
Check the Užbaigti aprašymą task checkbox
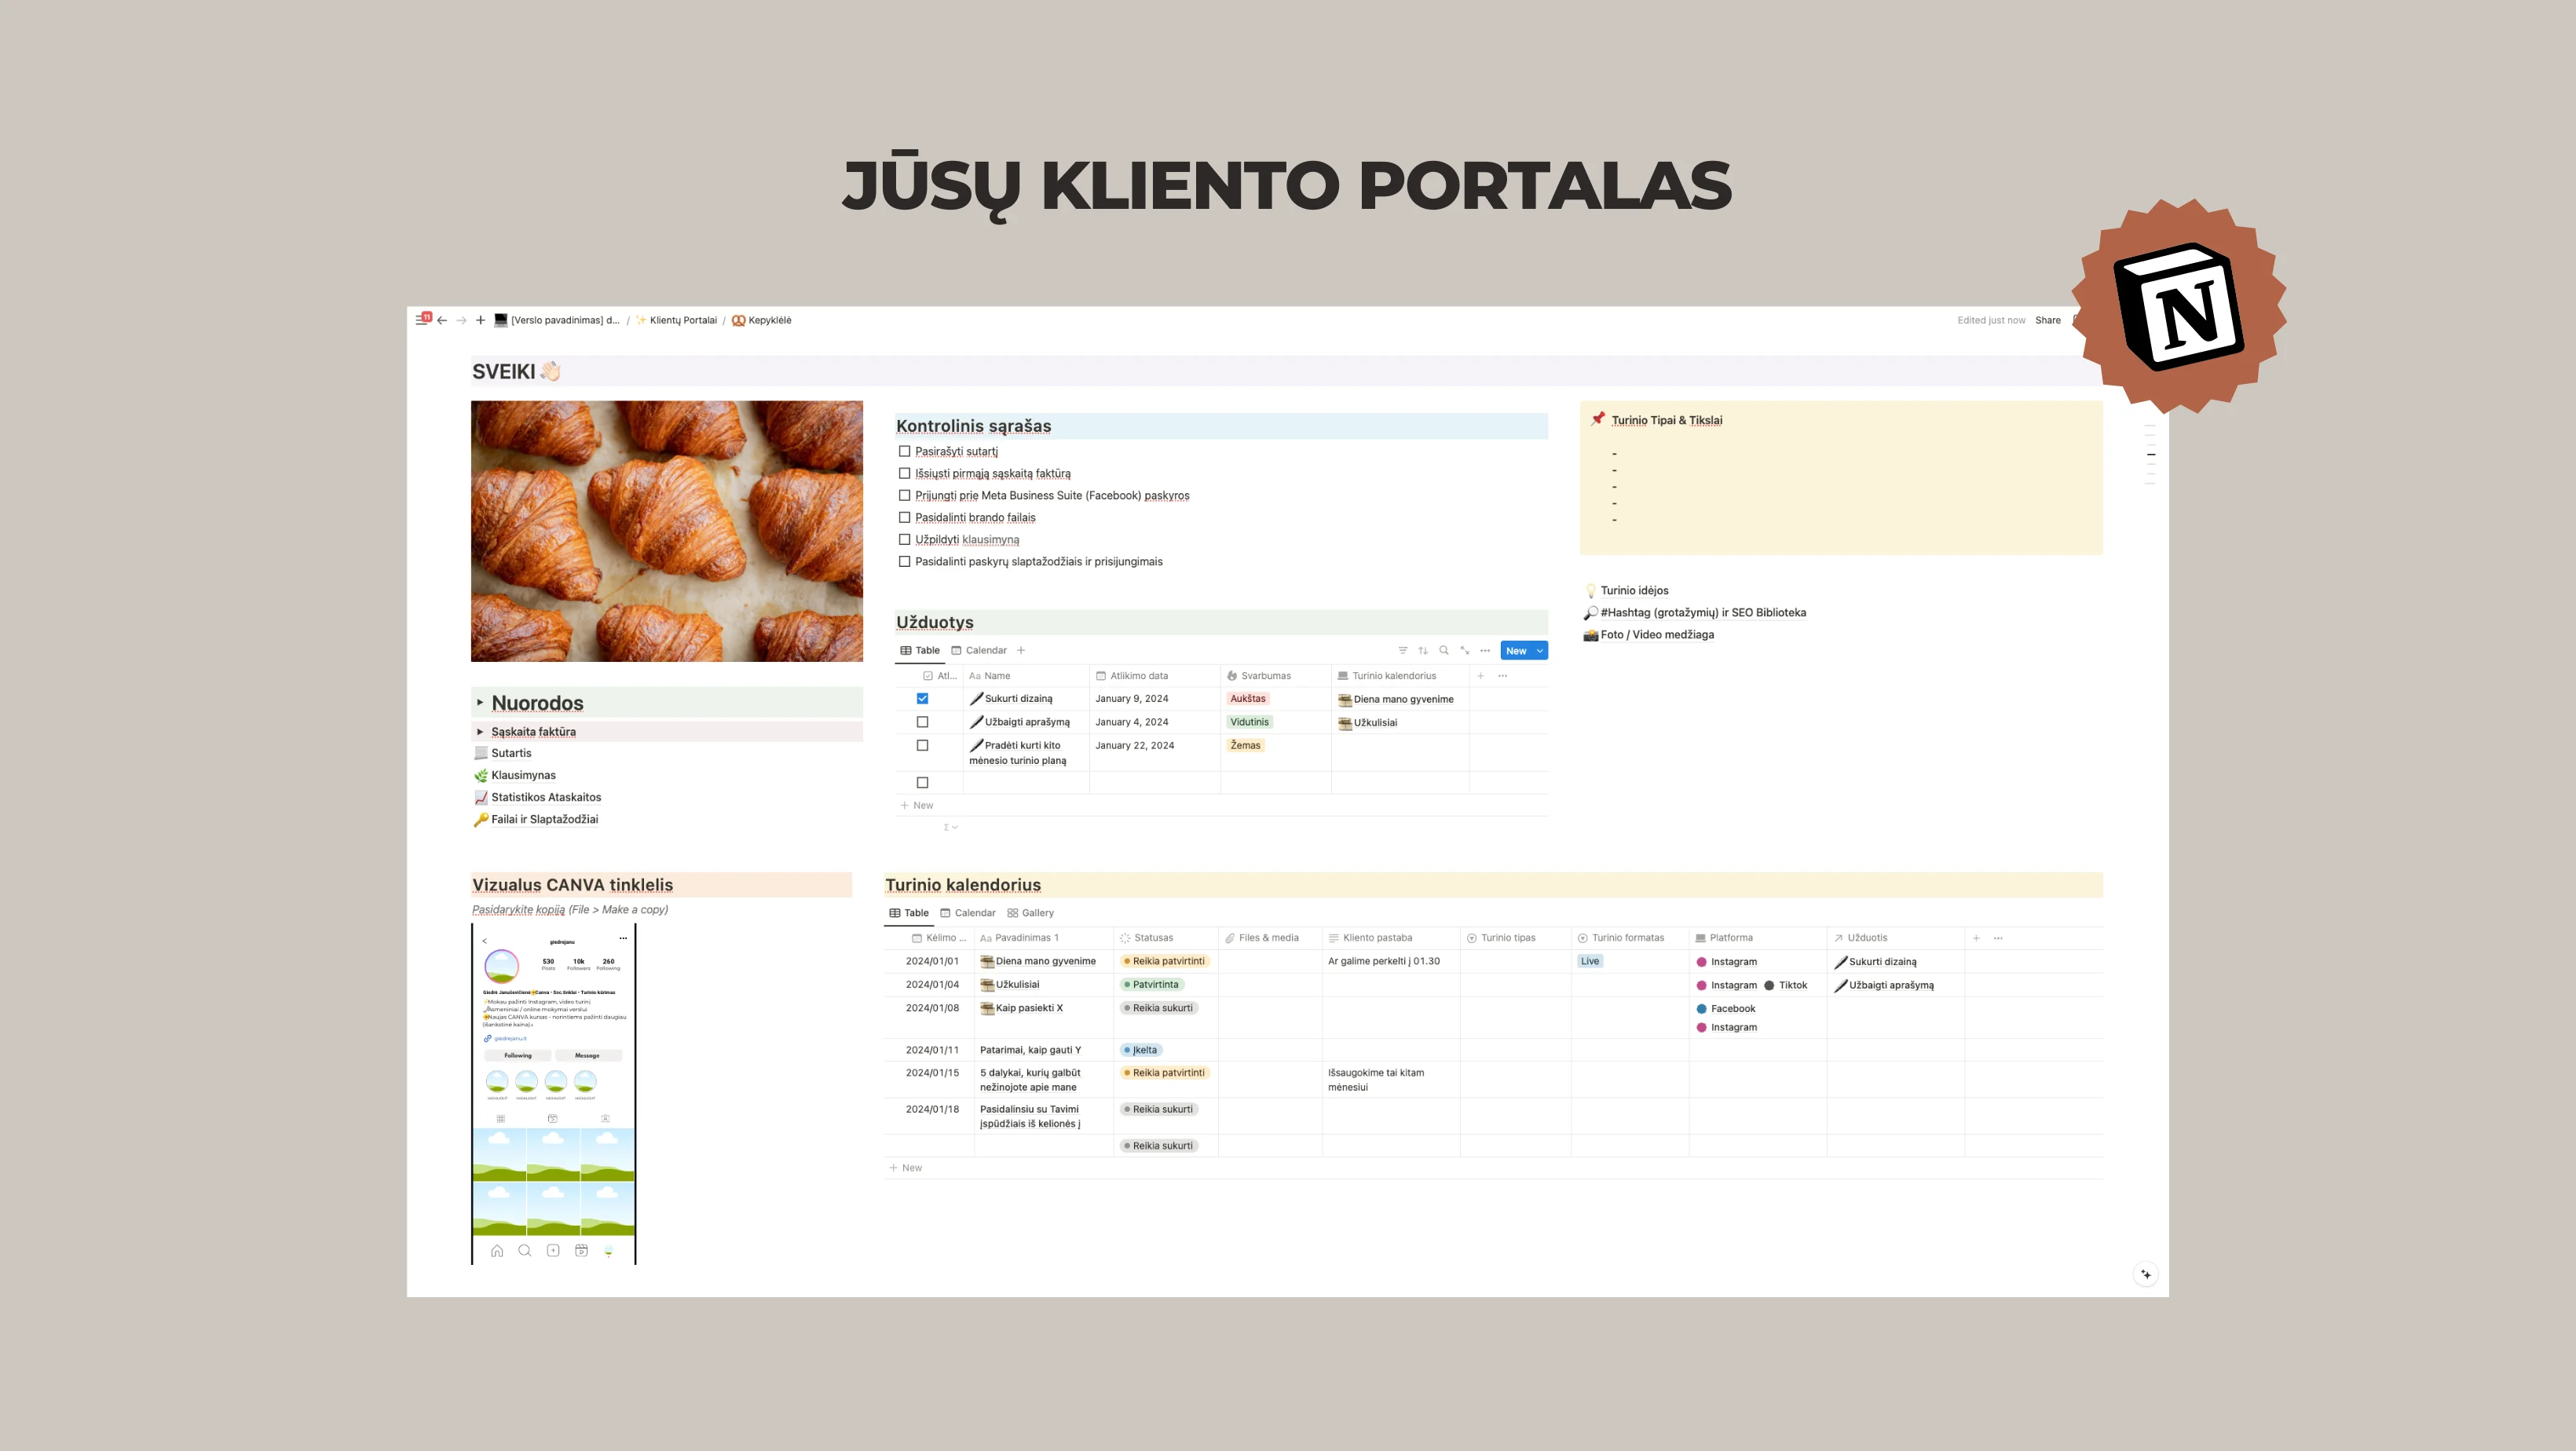coord(923,722)
